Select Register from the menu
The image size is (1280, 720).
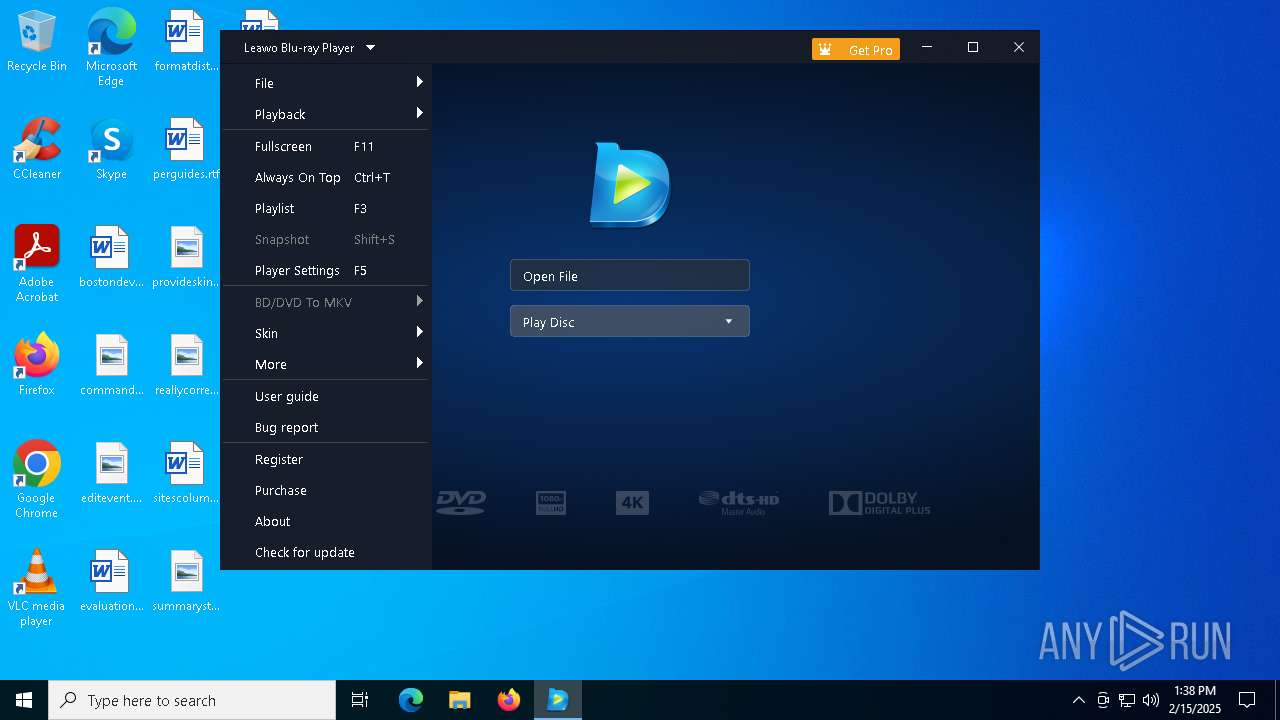326,459
